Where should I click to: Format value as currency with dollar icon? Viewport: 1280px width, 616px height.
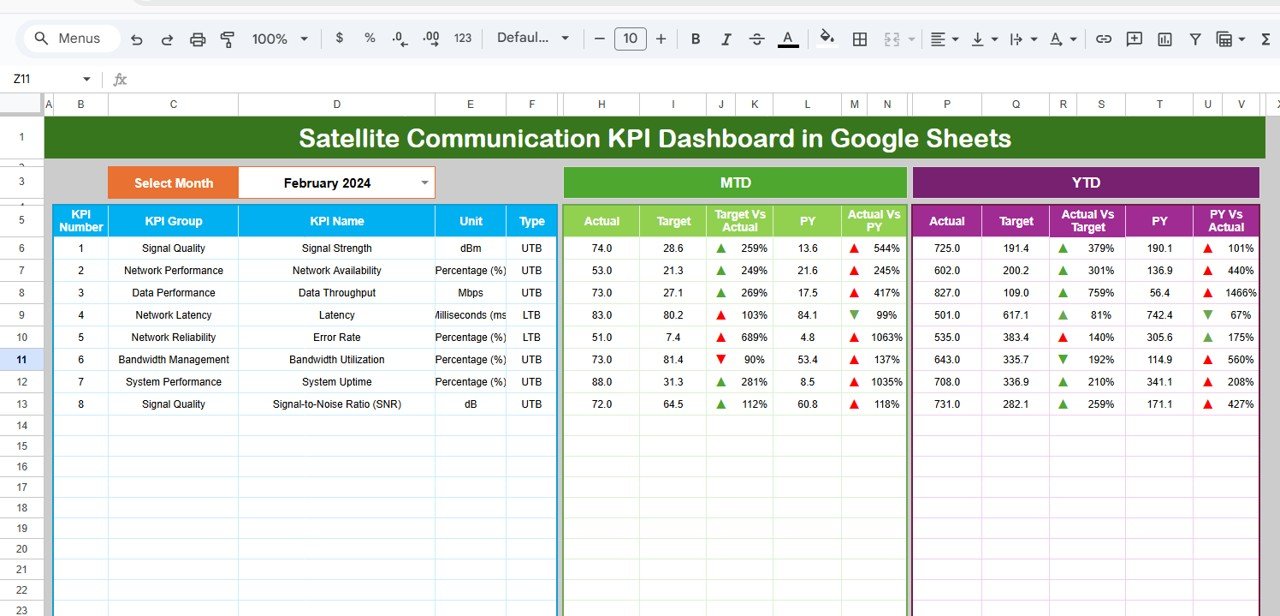339,38
